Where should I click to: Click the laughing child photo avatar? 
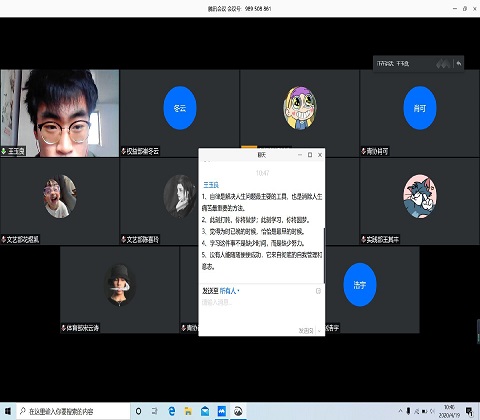(60, 196)
